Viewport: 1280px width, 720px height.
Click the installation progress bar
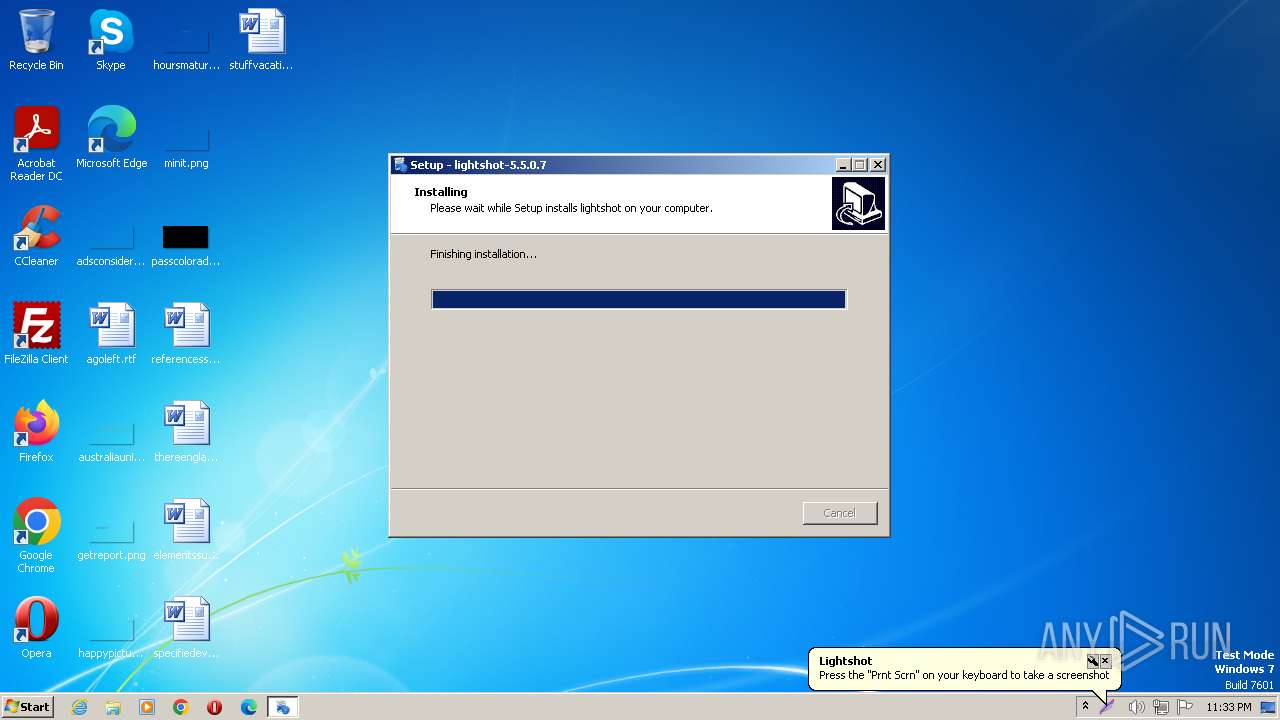pyautogui.click(x=639, y=299)
